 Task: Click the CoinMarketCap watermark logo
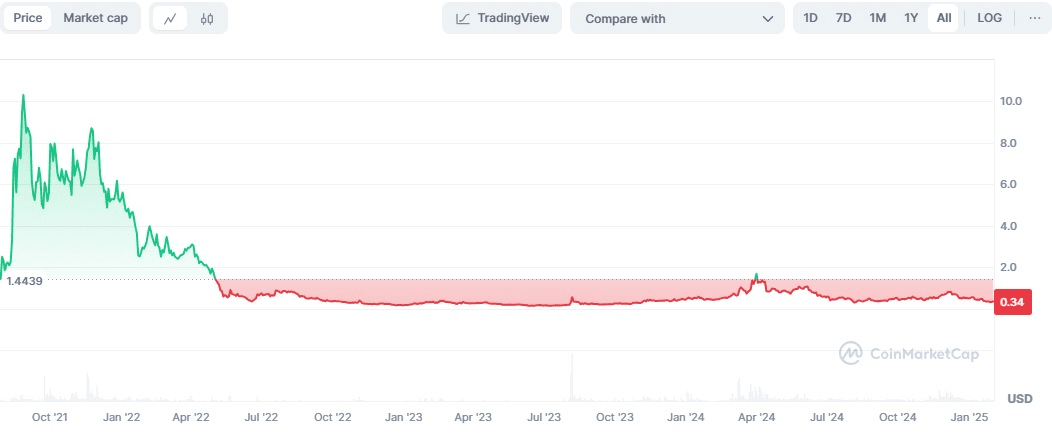pyautogui.click(x=908, y=353)
